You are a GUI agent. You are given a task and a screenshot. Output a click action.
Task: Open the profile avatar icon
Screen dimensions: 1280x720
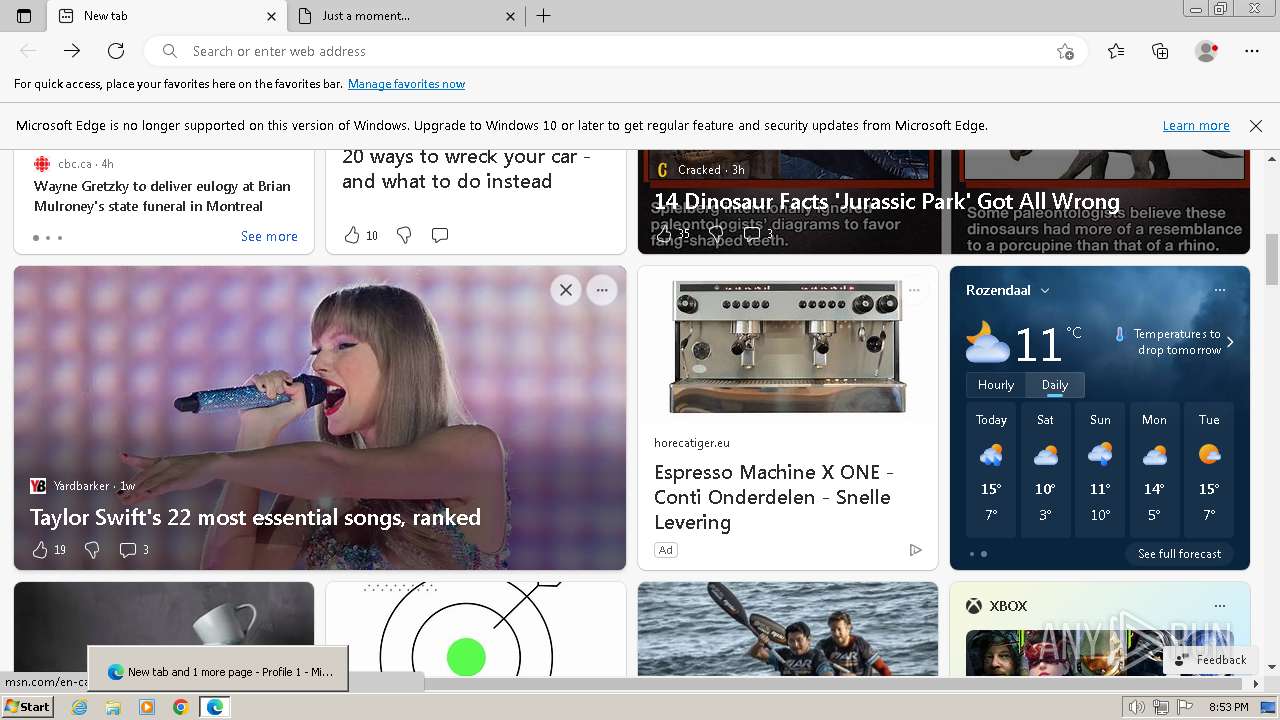1206,51
